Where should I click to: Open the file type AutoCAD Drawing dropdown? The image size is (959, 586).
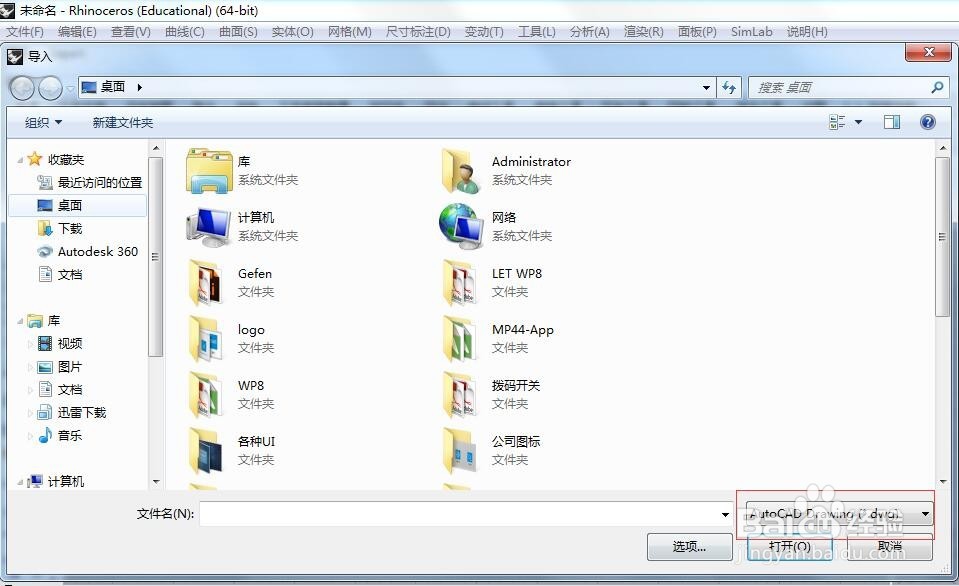coord(839,514)
